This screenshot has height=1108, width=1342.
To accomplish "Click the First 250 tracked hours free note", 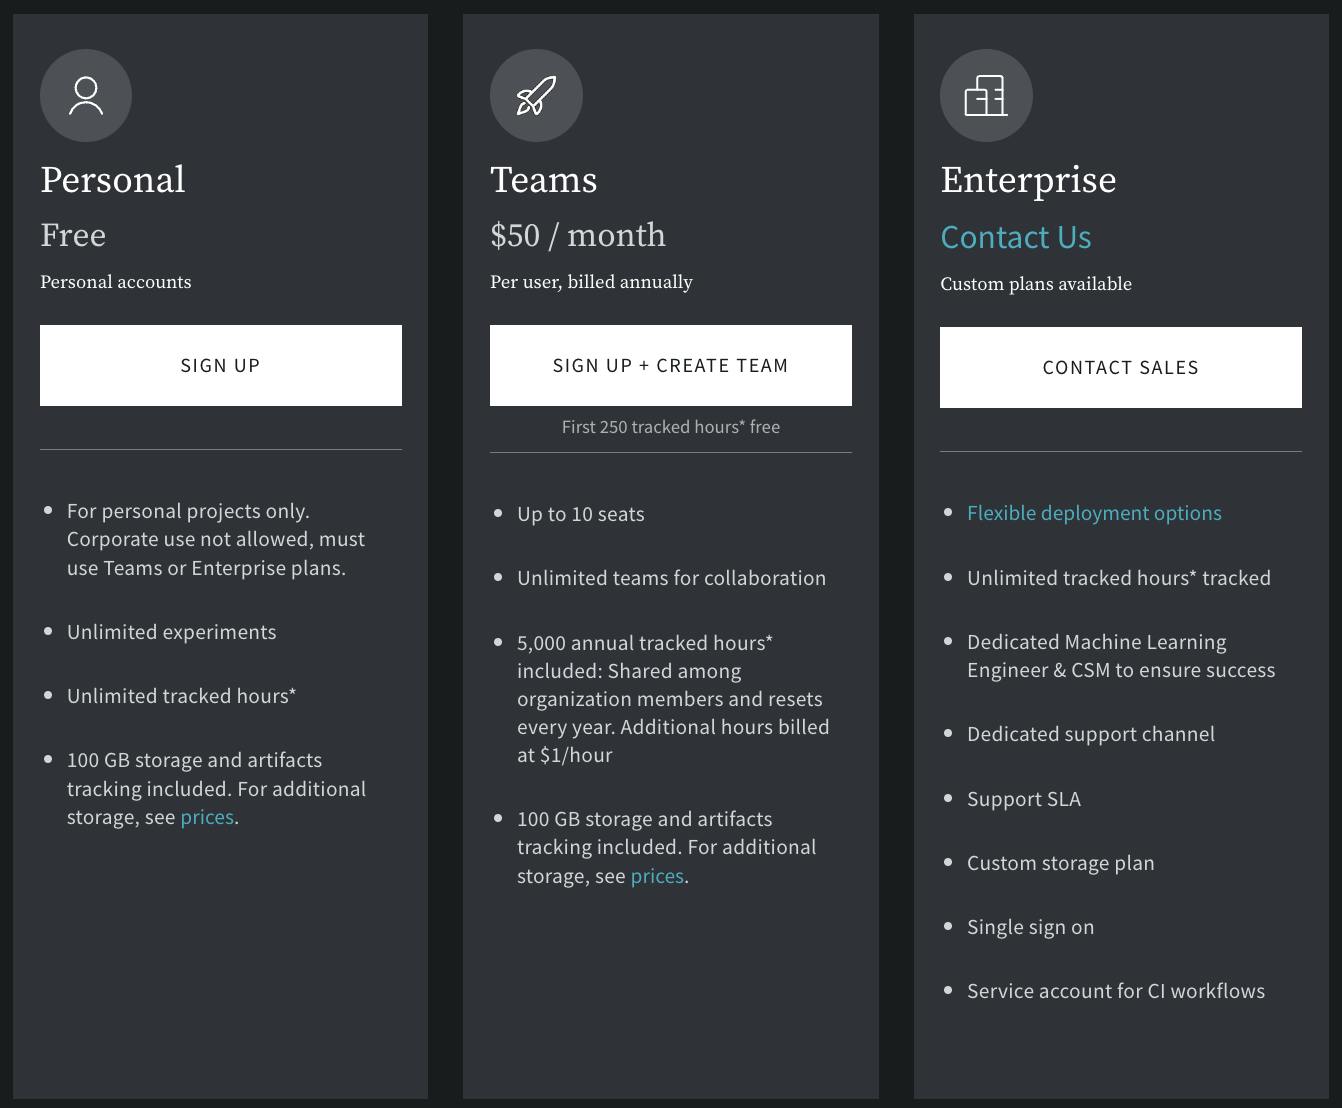I will (x=670, y=427).
